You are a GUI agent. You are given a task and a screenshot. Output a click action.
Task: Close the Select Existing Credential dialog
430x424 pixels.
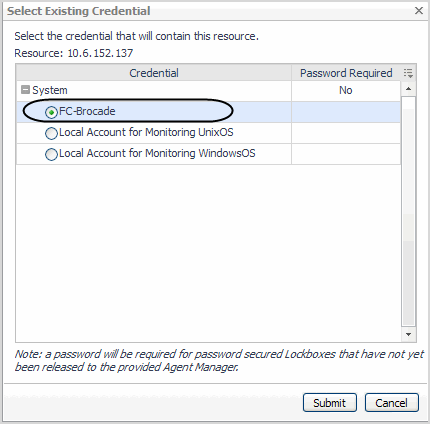419,11
